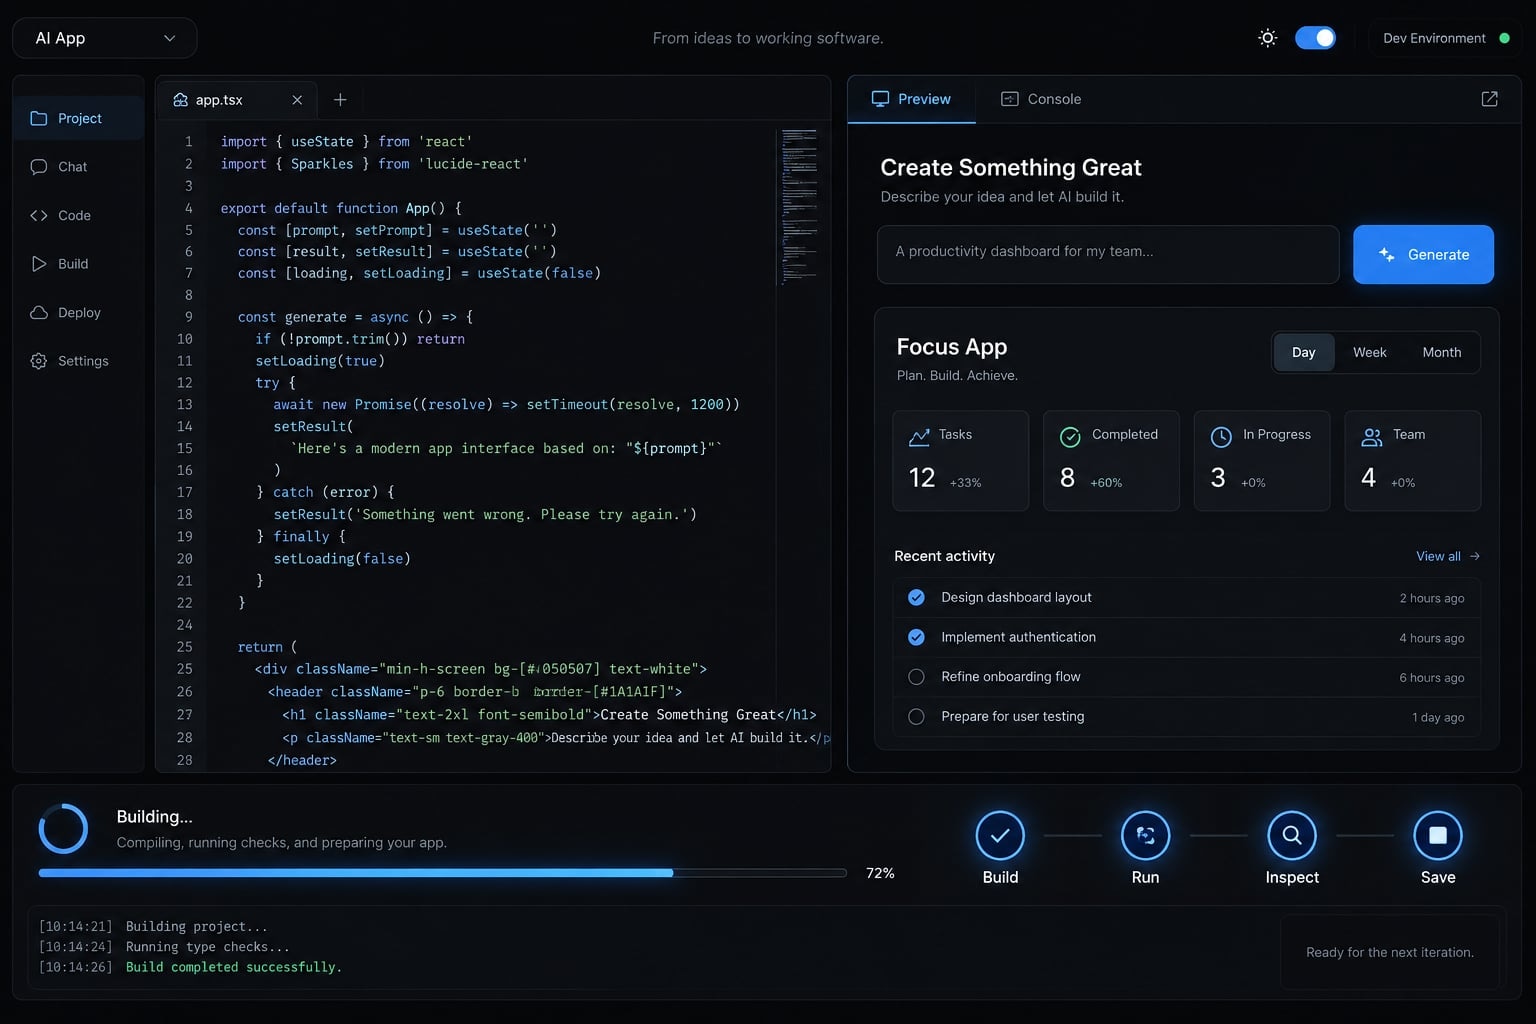Click the Tasks trend chart icon

[x=919, y=437]
